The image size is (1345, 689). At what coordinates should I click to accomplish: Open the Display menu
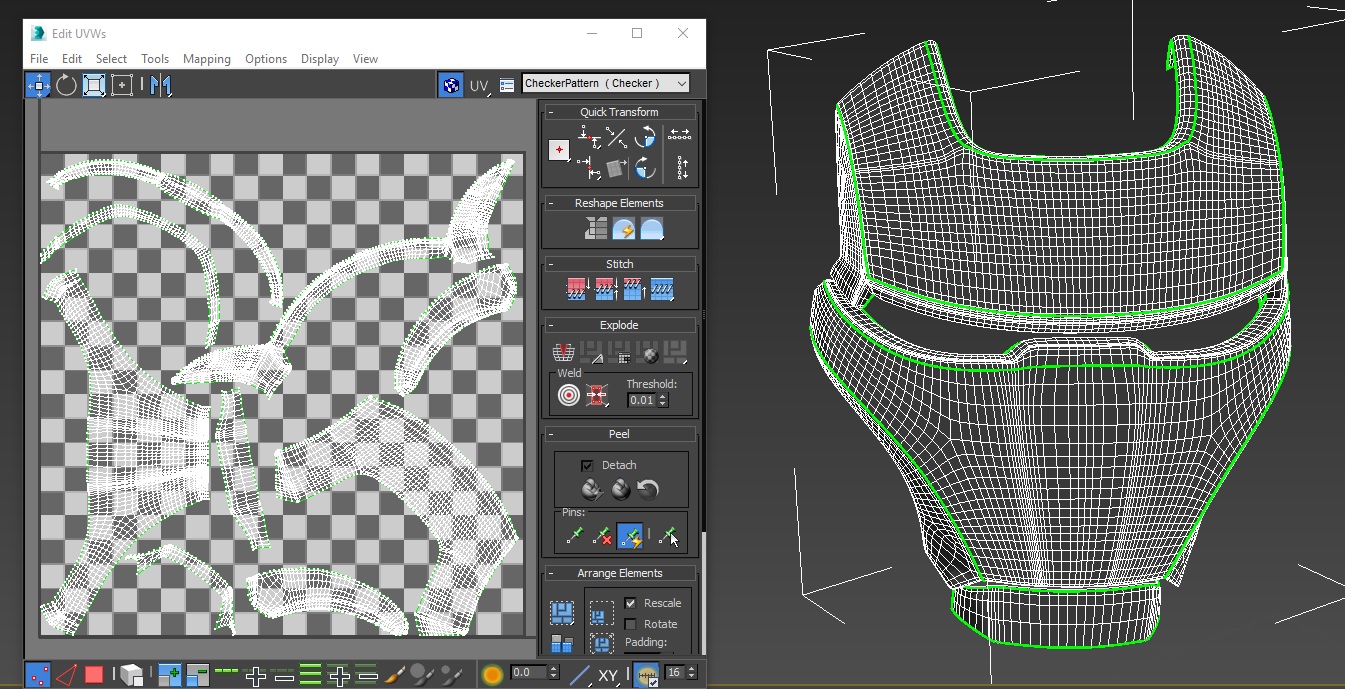[320, 59]
